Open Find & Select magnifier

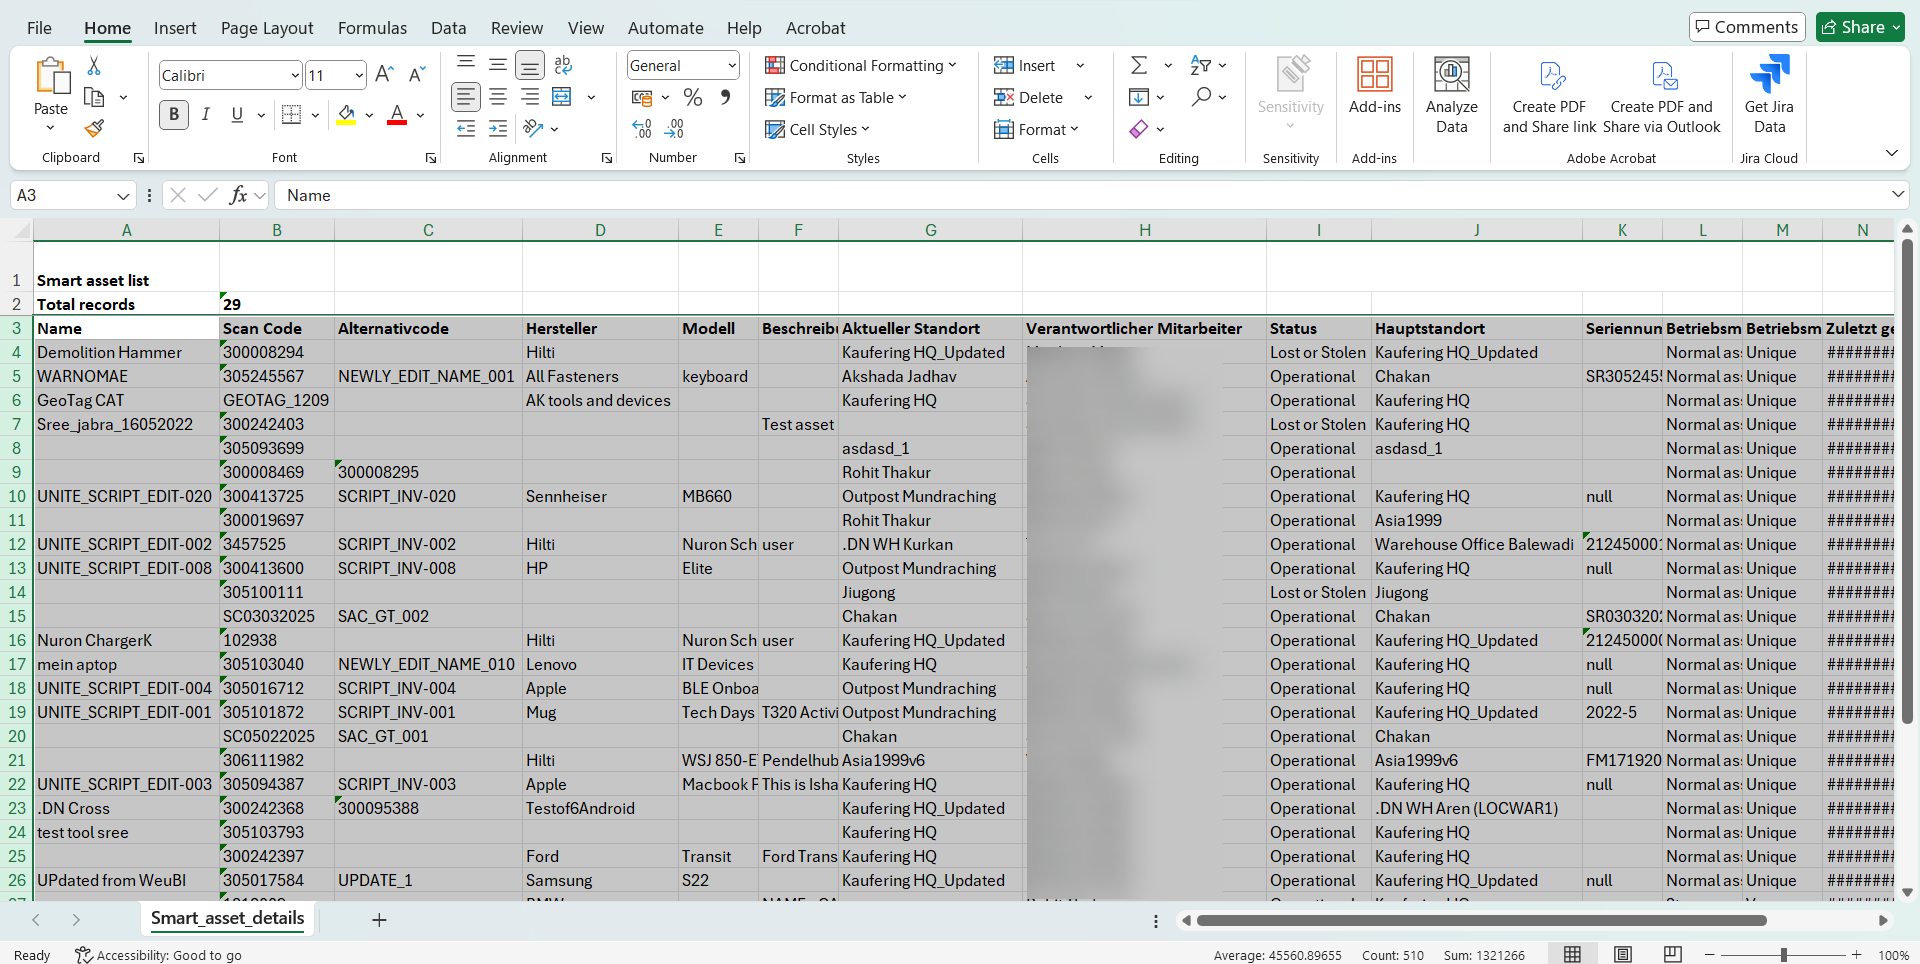[1201, 97]
